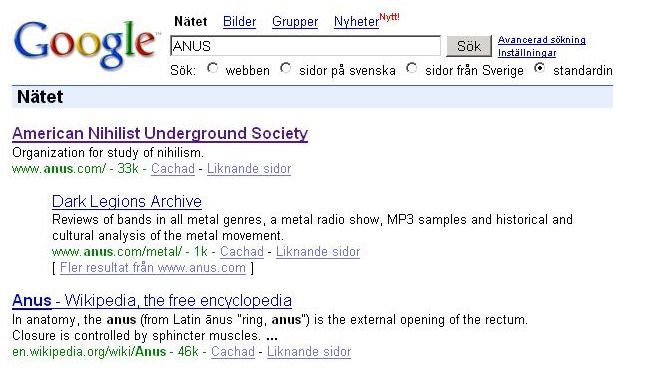
Task: View Cachad version of Wikipedia result
Action: coord(233,351)
